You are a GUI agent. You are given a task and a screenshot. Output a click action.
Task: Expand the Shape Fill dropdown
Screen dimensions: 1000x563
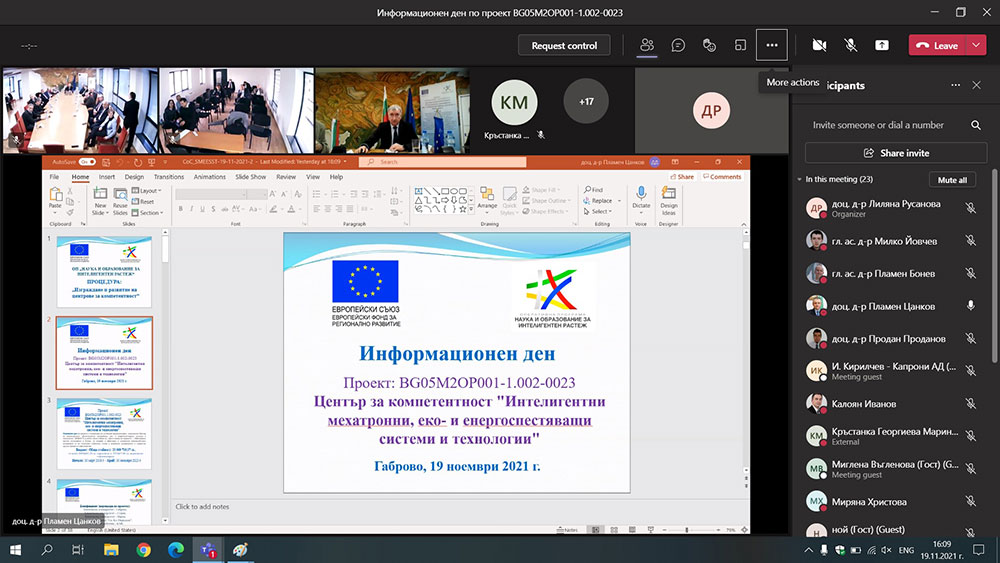click(x=542, y=190)
